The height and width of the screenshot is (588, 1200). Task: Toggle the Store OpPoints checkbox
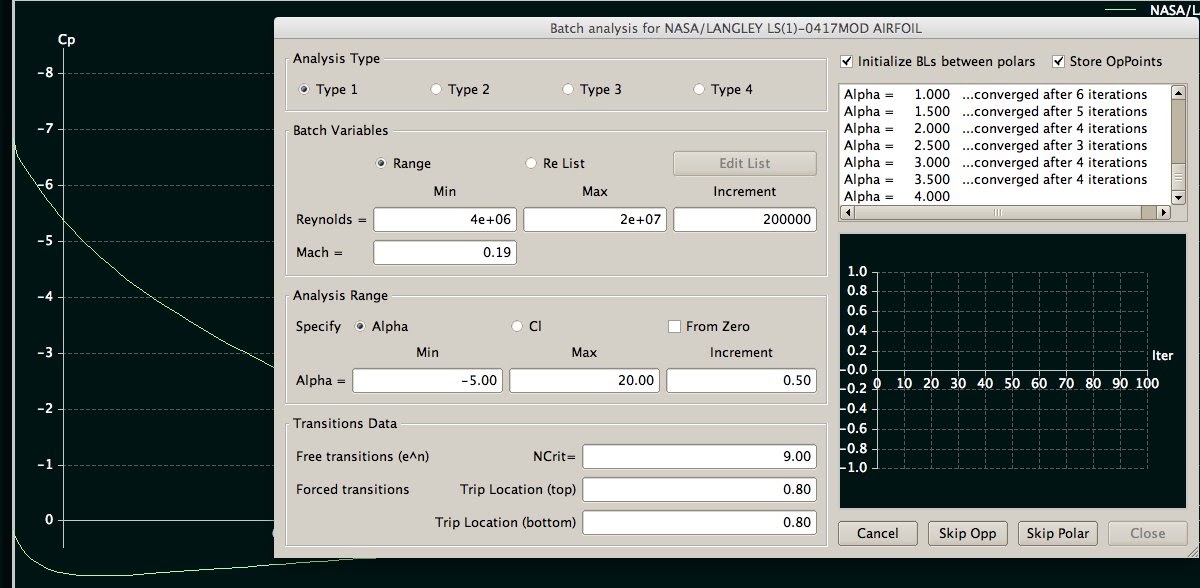click(x=1058, y=61)
